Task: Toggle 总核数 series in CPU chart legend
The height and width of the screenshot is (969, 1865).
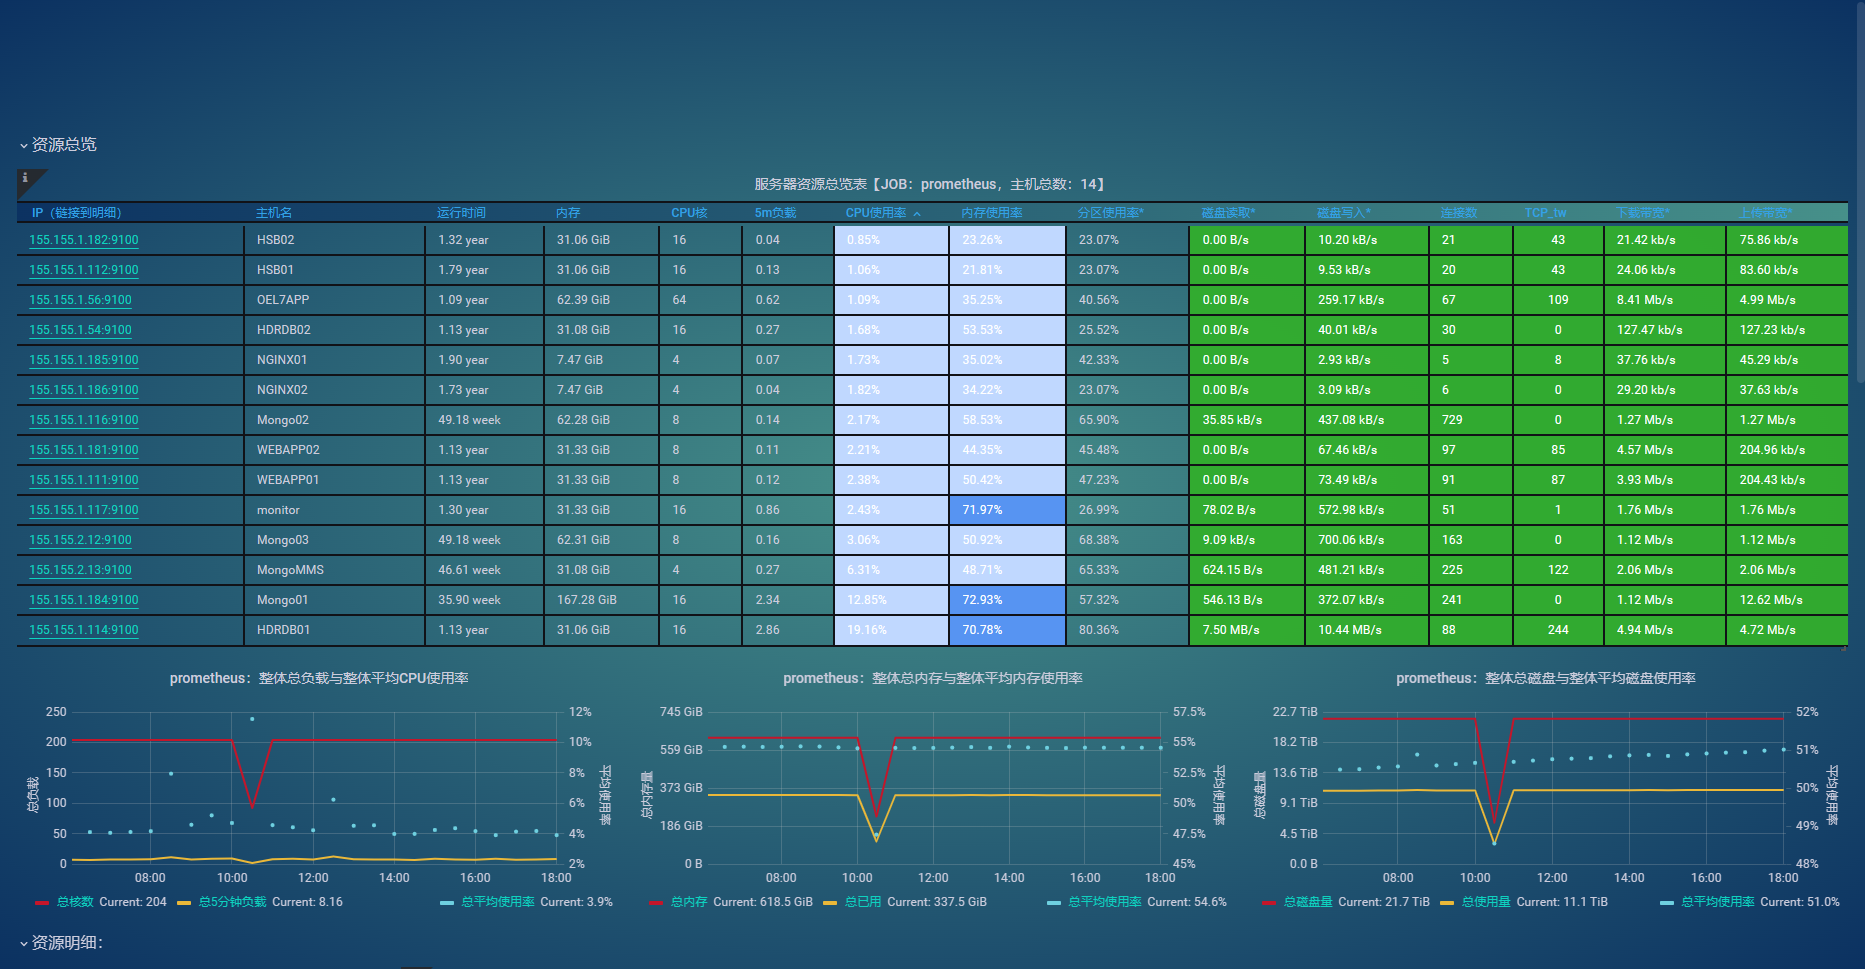Action: [x=75, y=902]
